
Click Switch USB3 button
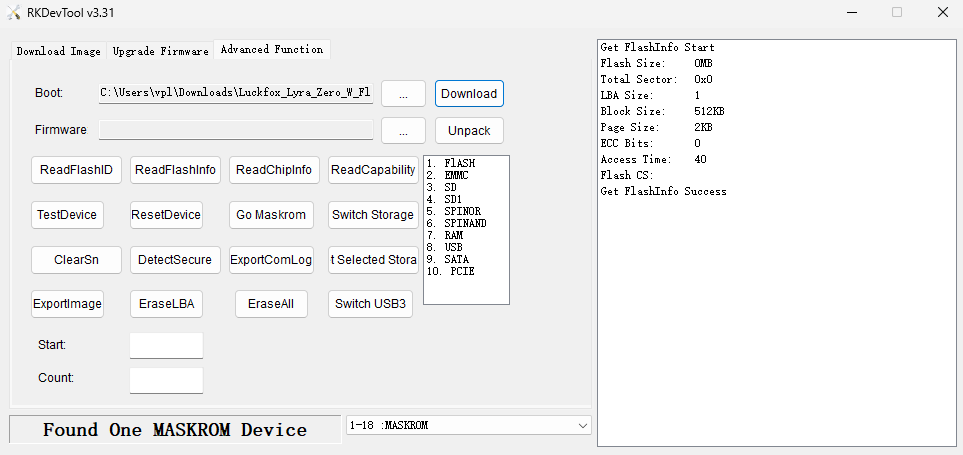[370, 304]
